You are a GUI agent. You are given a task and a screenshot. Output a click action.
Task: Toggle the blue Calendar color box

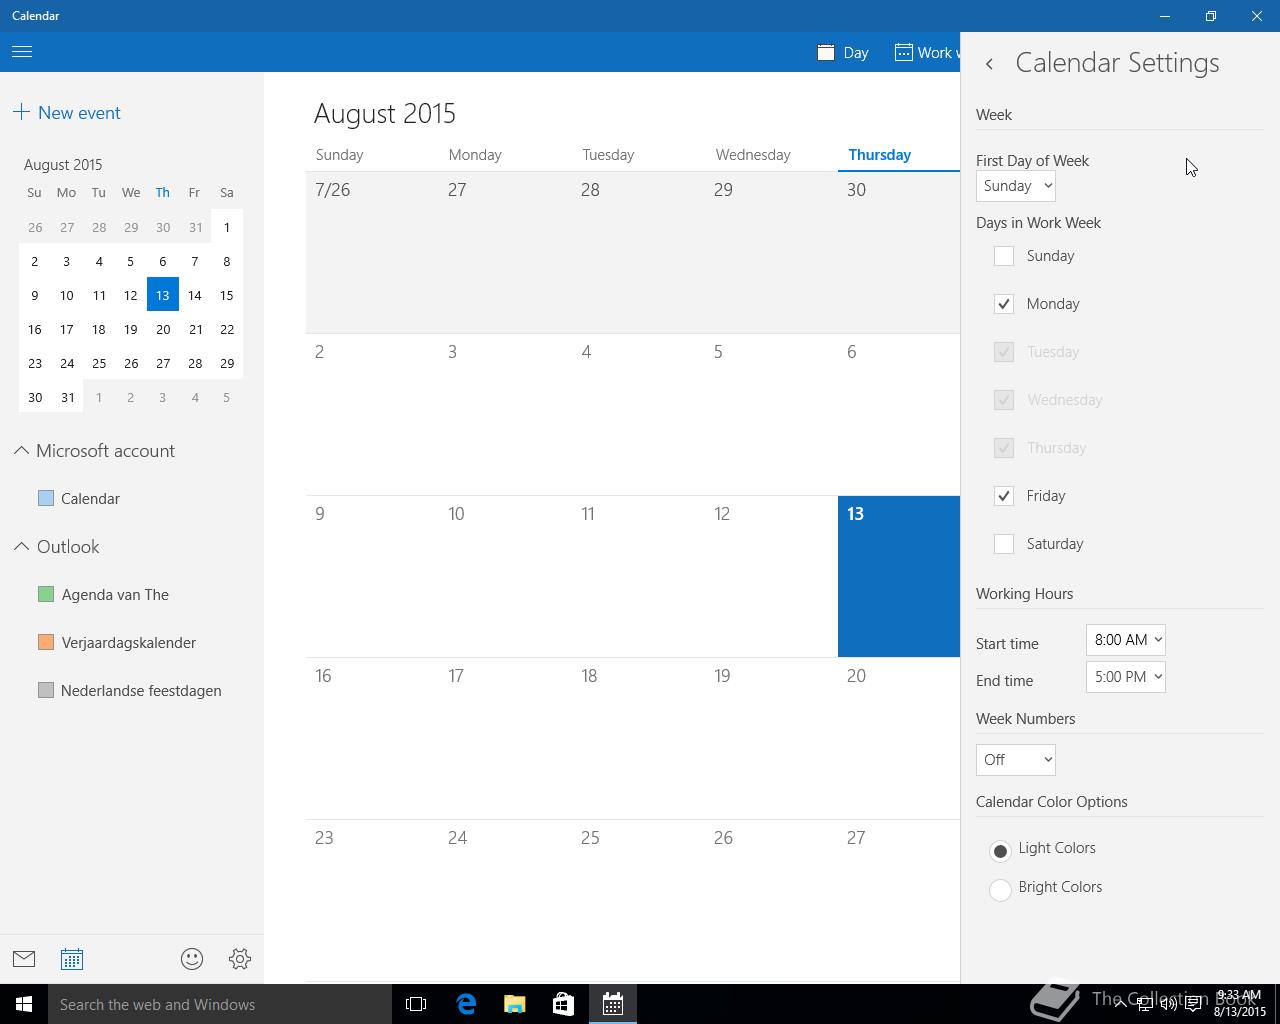[x=46, y=498]
